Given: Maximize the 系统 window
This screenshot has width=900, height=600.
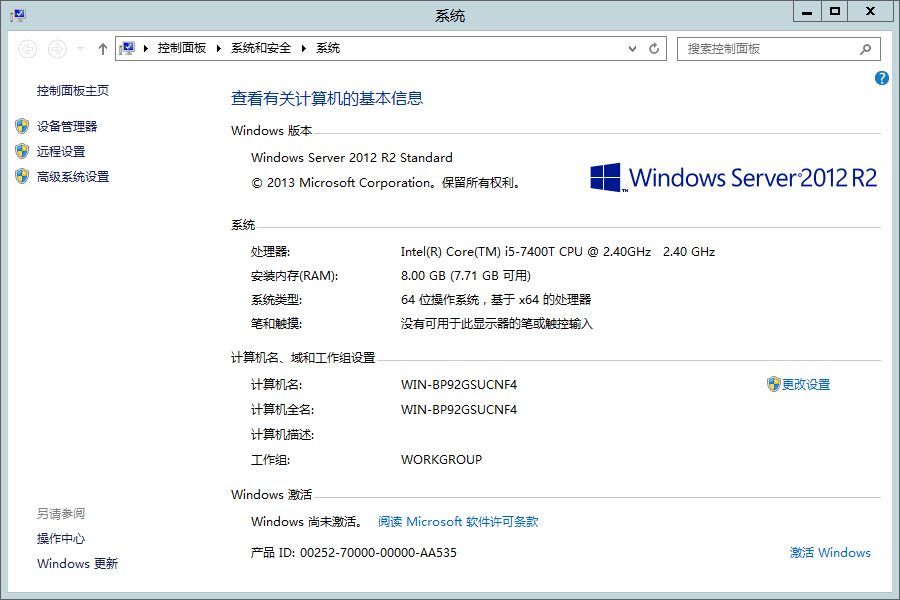Looking at the screenshot, I should (835, 11).
